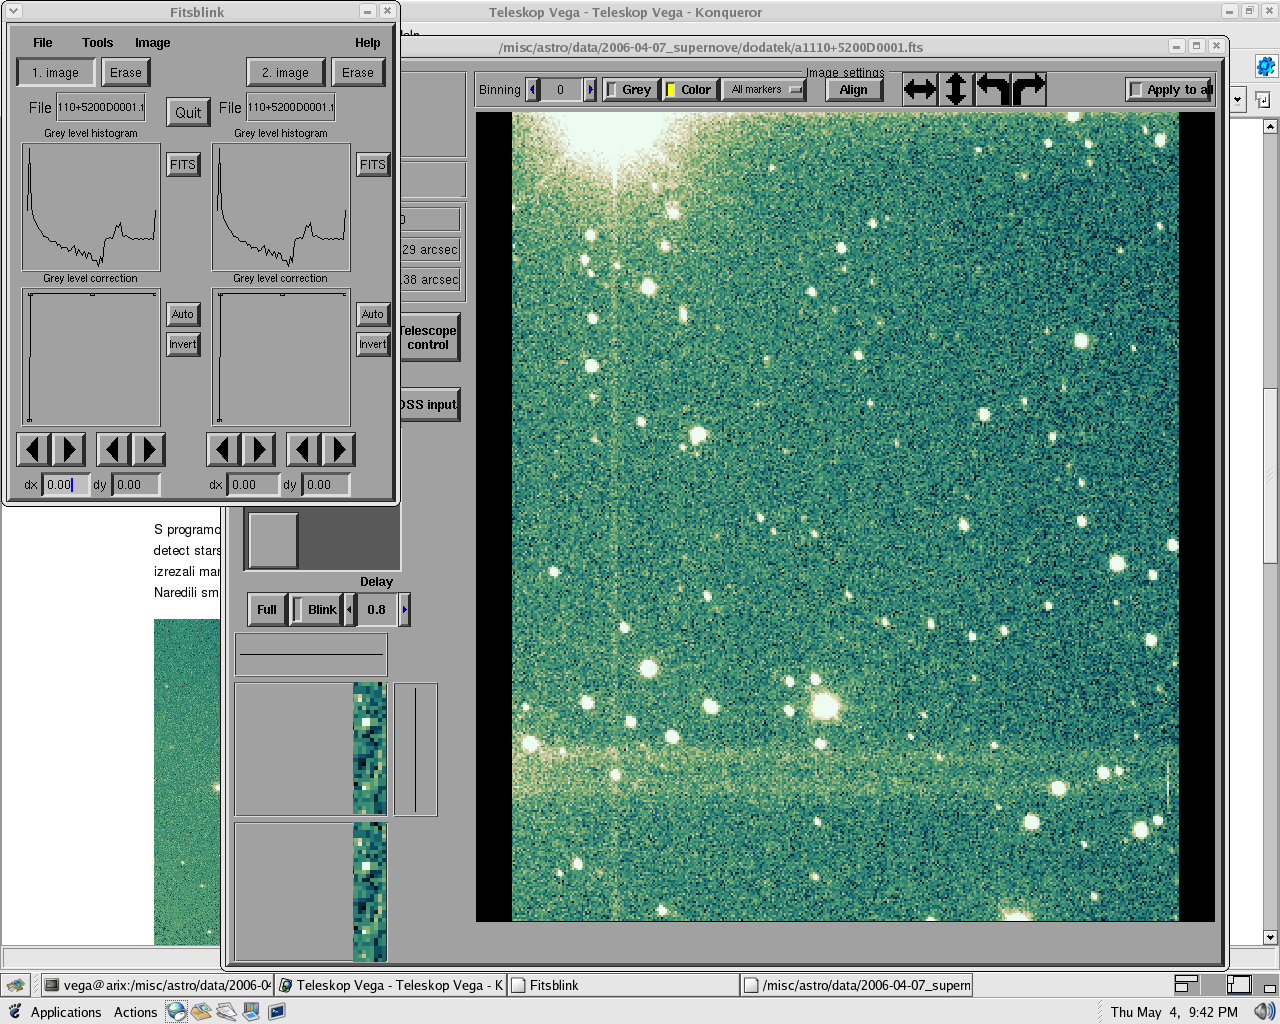This screenshot has width=1280, height=1024.
Task: Open the Tools menu in Fitsblink
Action: pyautogui.click(x=98, y=43)
